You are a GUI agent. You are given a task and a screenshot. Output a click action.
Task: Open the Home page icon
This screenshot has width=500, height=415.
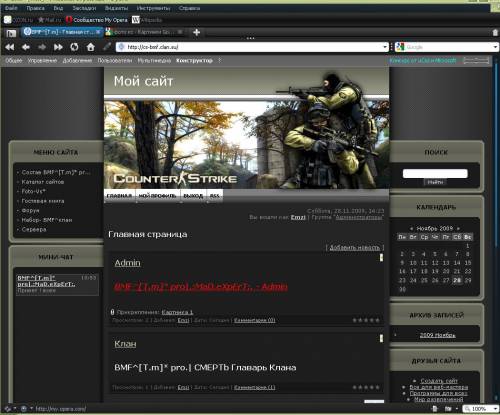91,47
